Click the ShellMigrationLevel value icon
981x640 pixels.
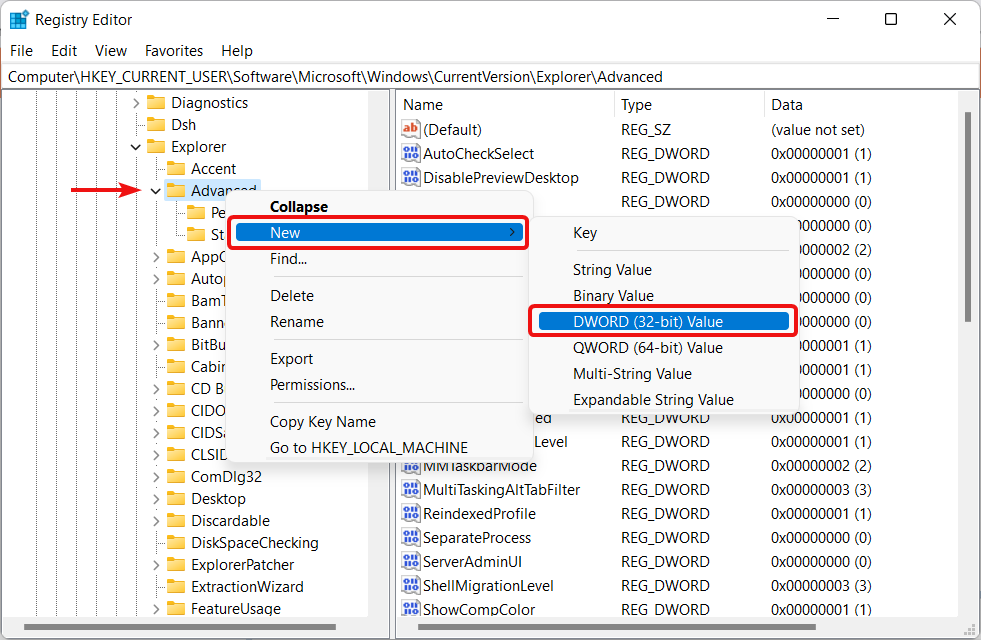(x=410, y=586)
